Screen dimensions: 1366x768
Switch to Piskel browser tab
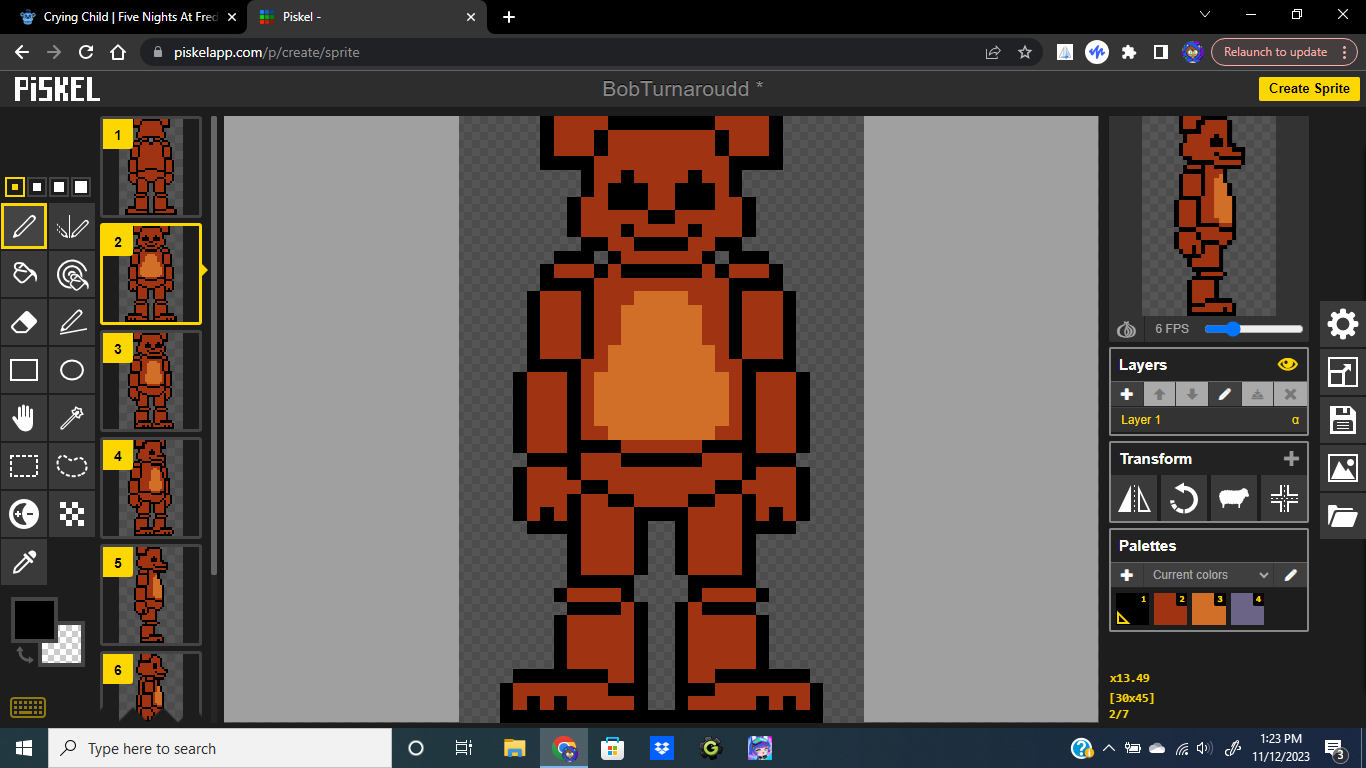(x=367, y=17)
